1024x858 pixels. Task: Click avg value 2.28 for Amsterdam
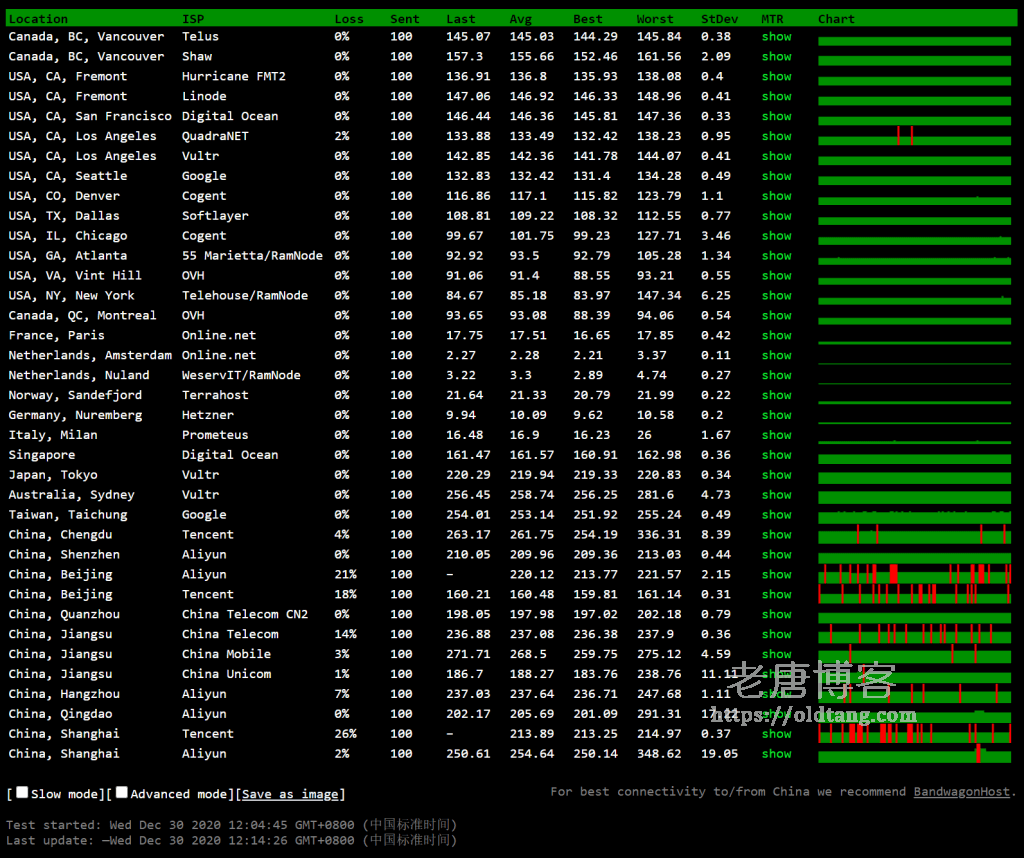[x=524, y=355]
